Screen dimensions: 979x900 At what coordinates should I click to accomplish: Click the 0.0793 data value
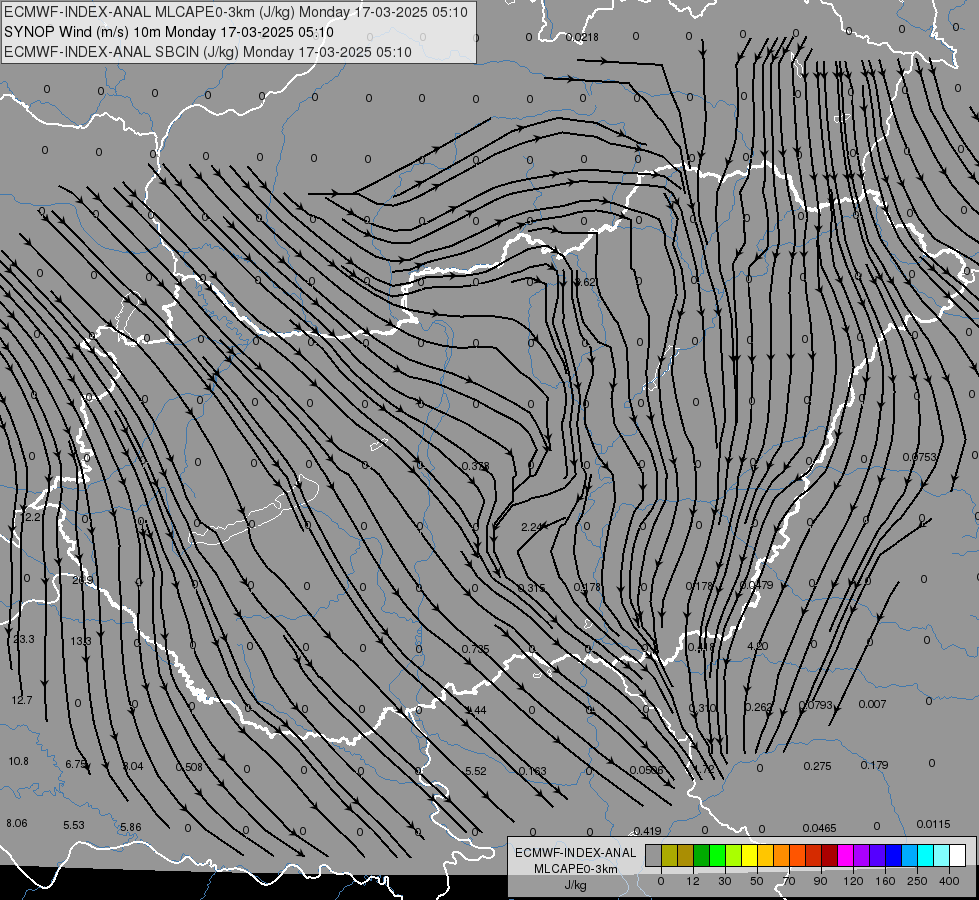[816, 705]
